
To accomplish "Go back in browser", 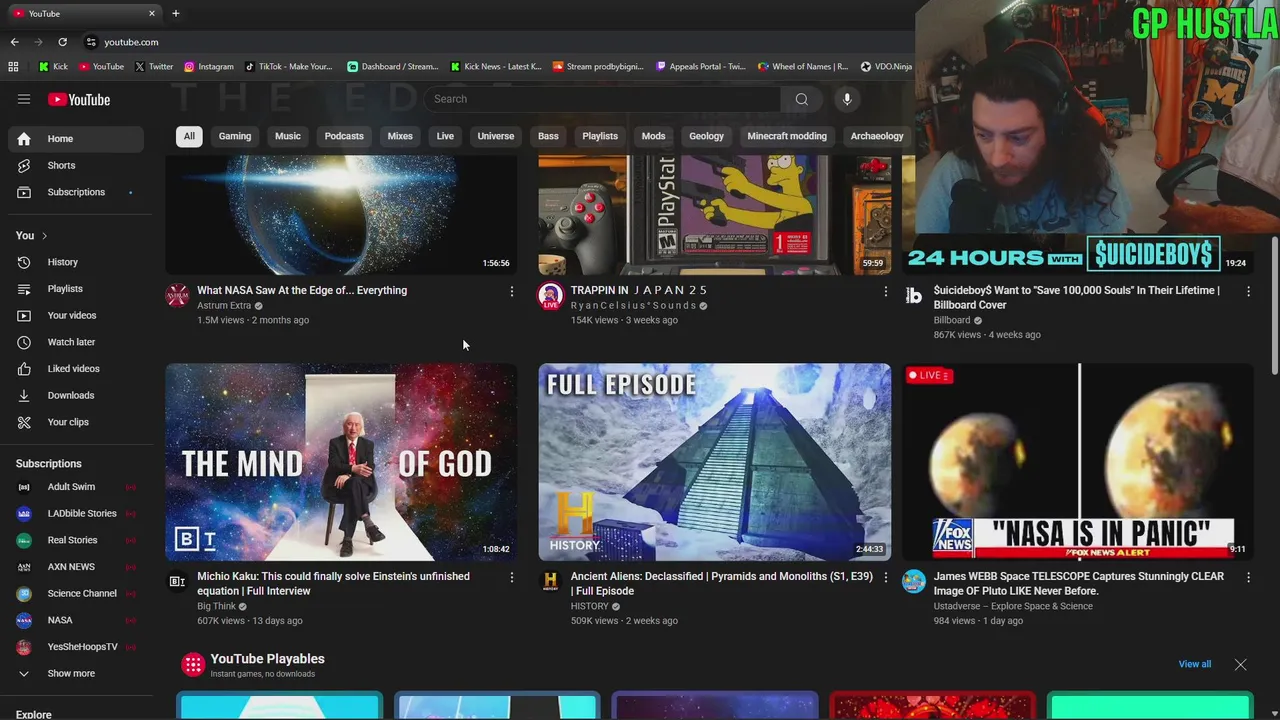I will (x=14, y=42).
